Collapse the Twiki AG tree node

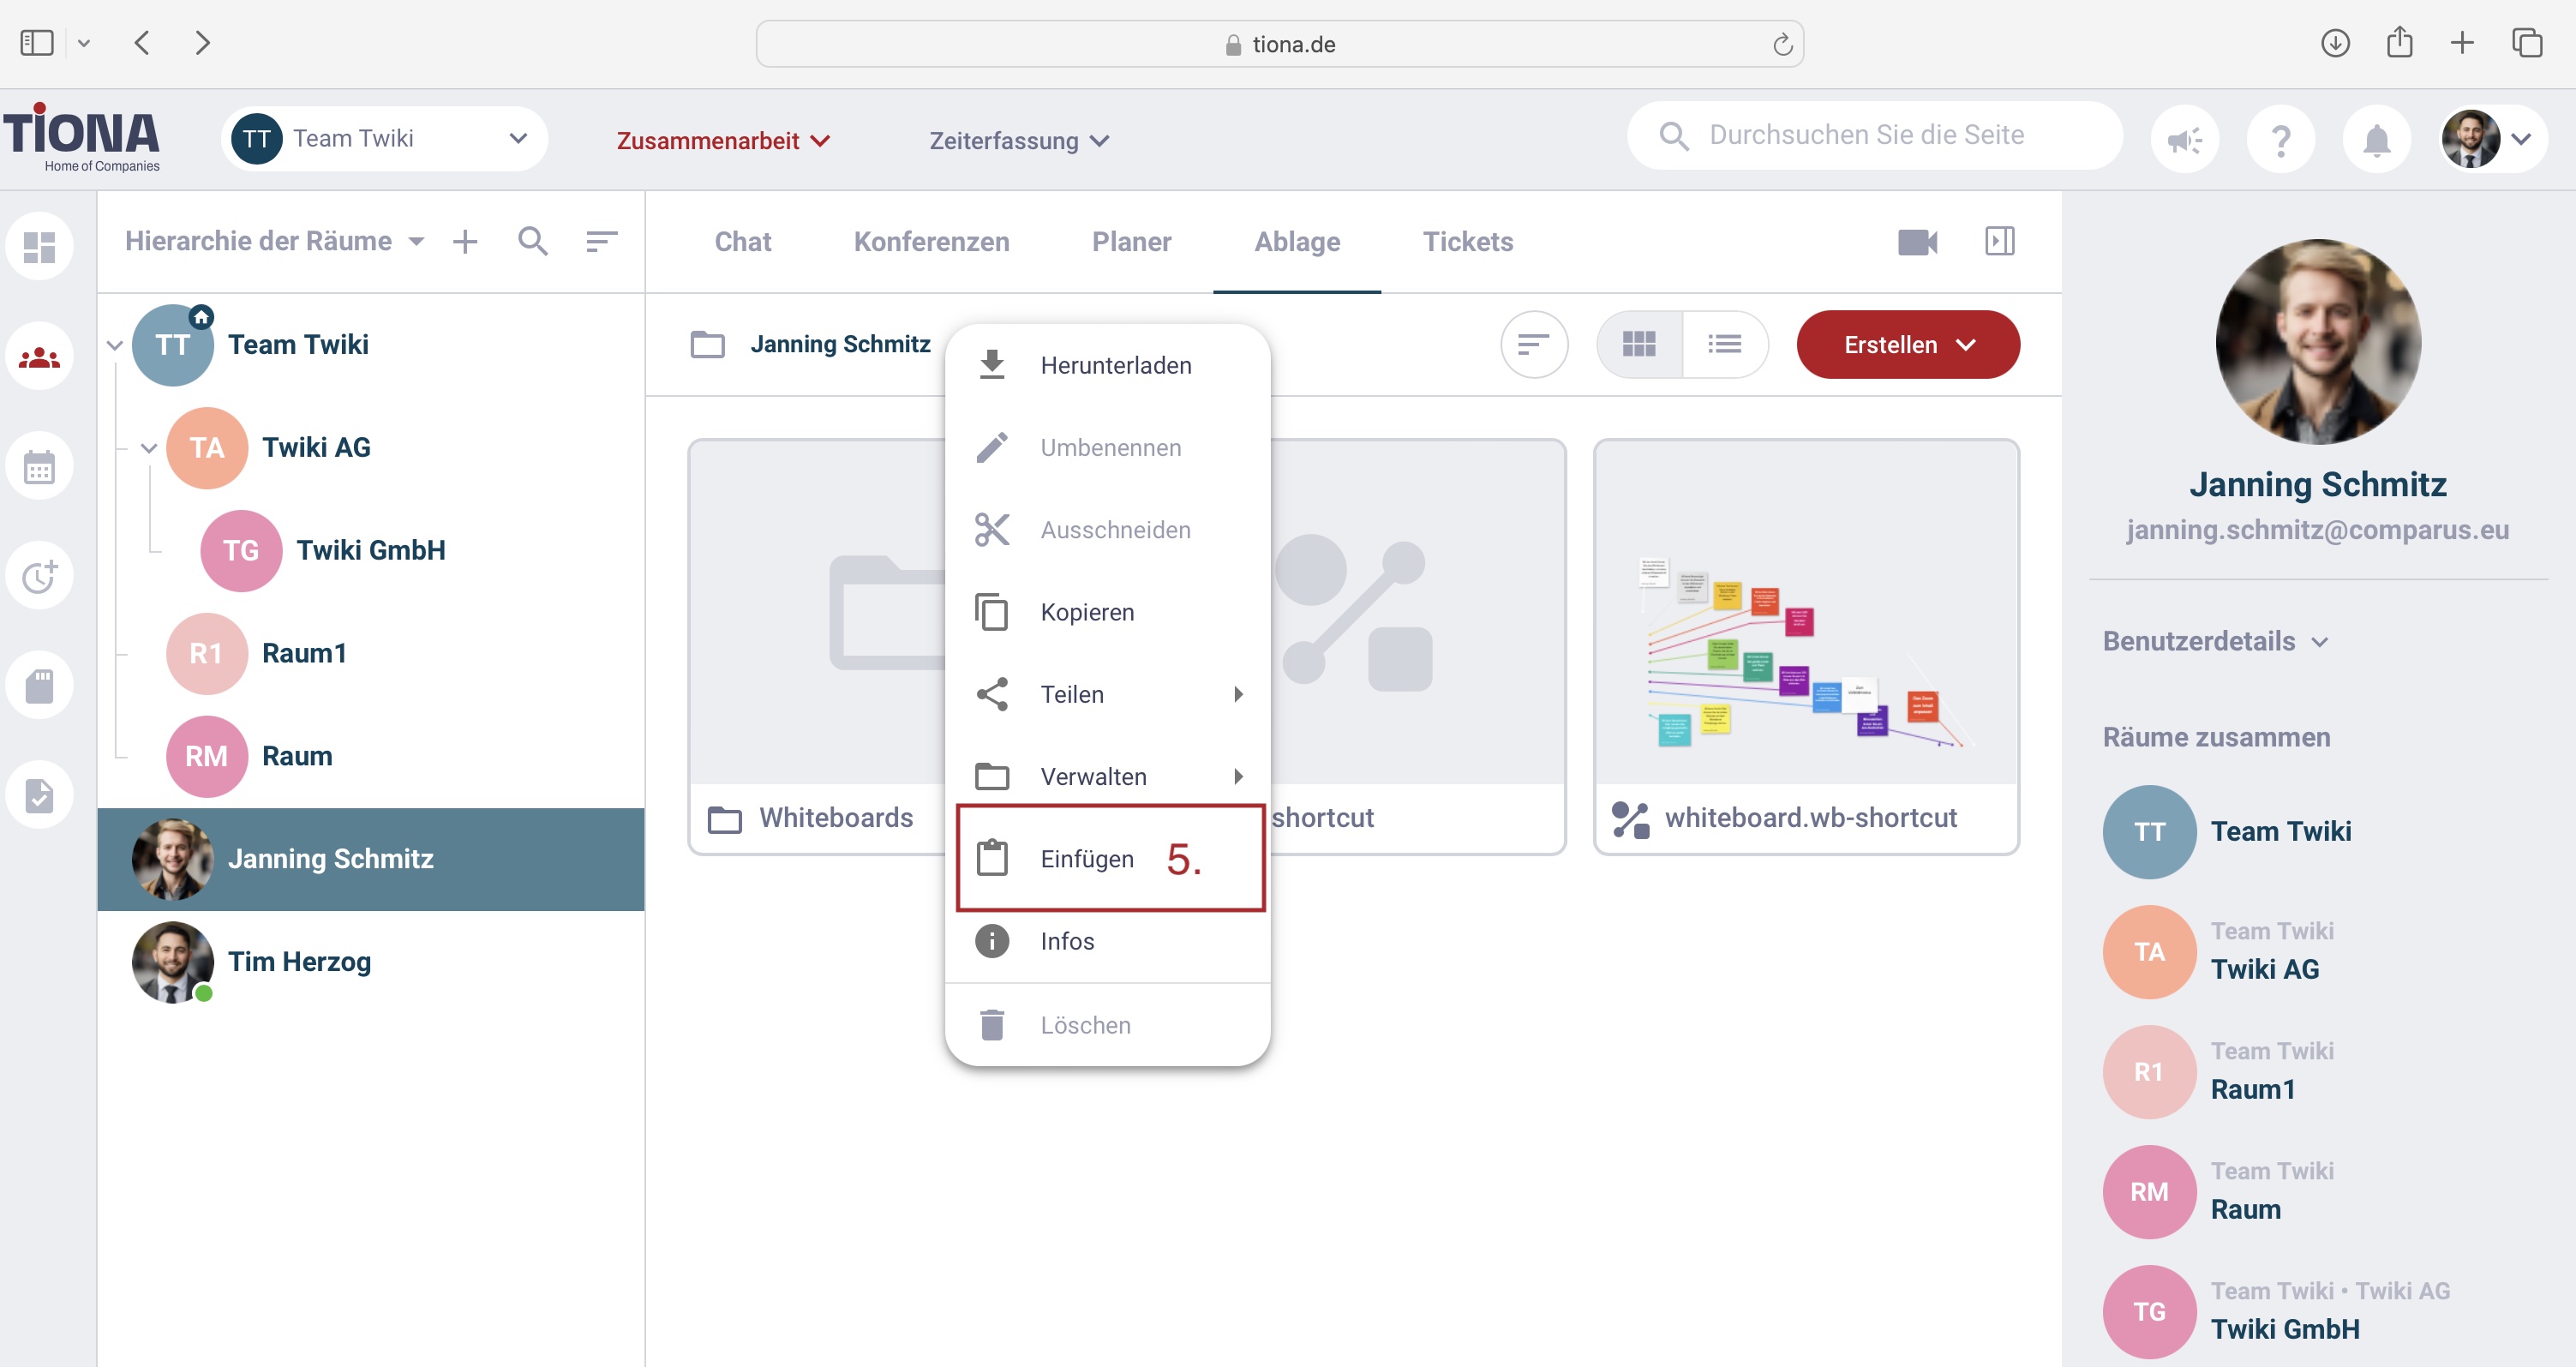click(x=149, y=448)
